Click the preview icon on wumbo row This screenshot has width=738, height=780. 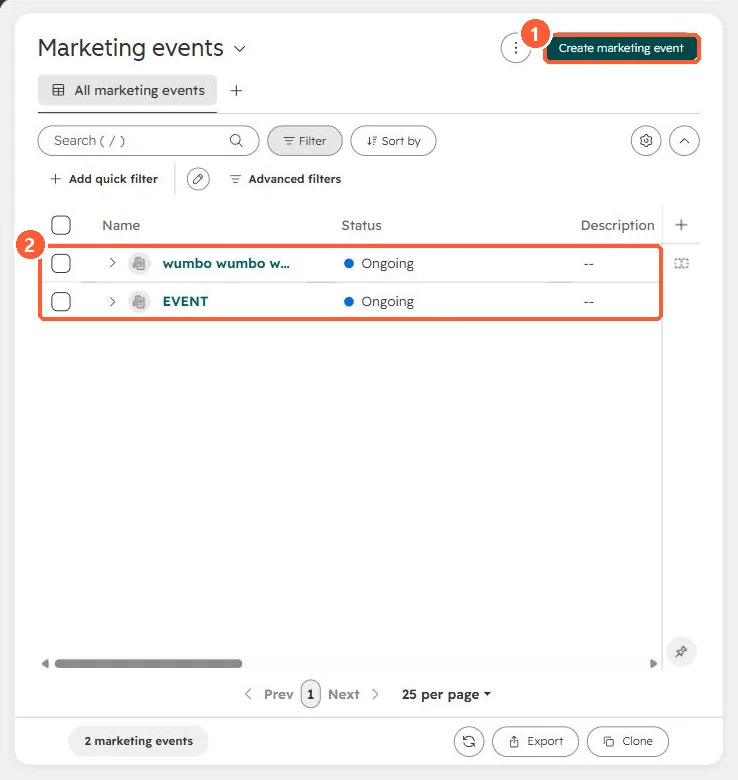[681, 263]
